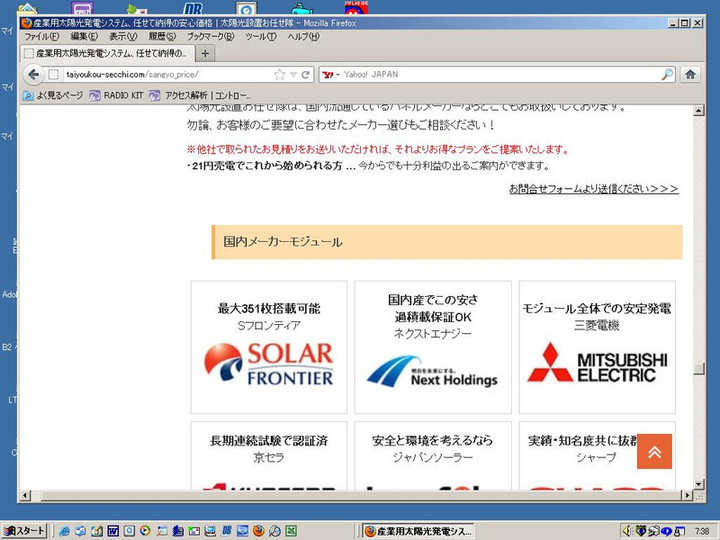Screen dimensions: 720x540
Task: Click the Excel icon in quick launch
Action: [x=290, y=530]
